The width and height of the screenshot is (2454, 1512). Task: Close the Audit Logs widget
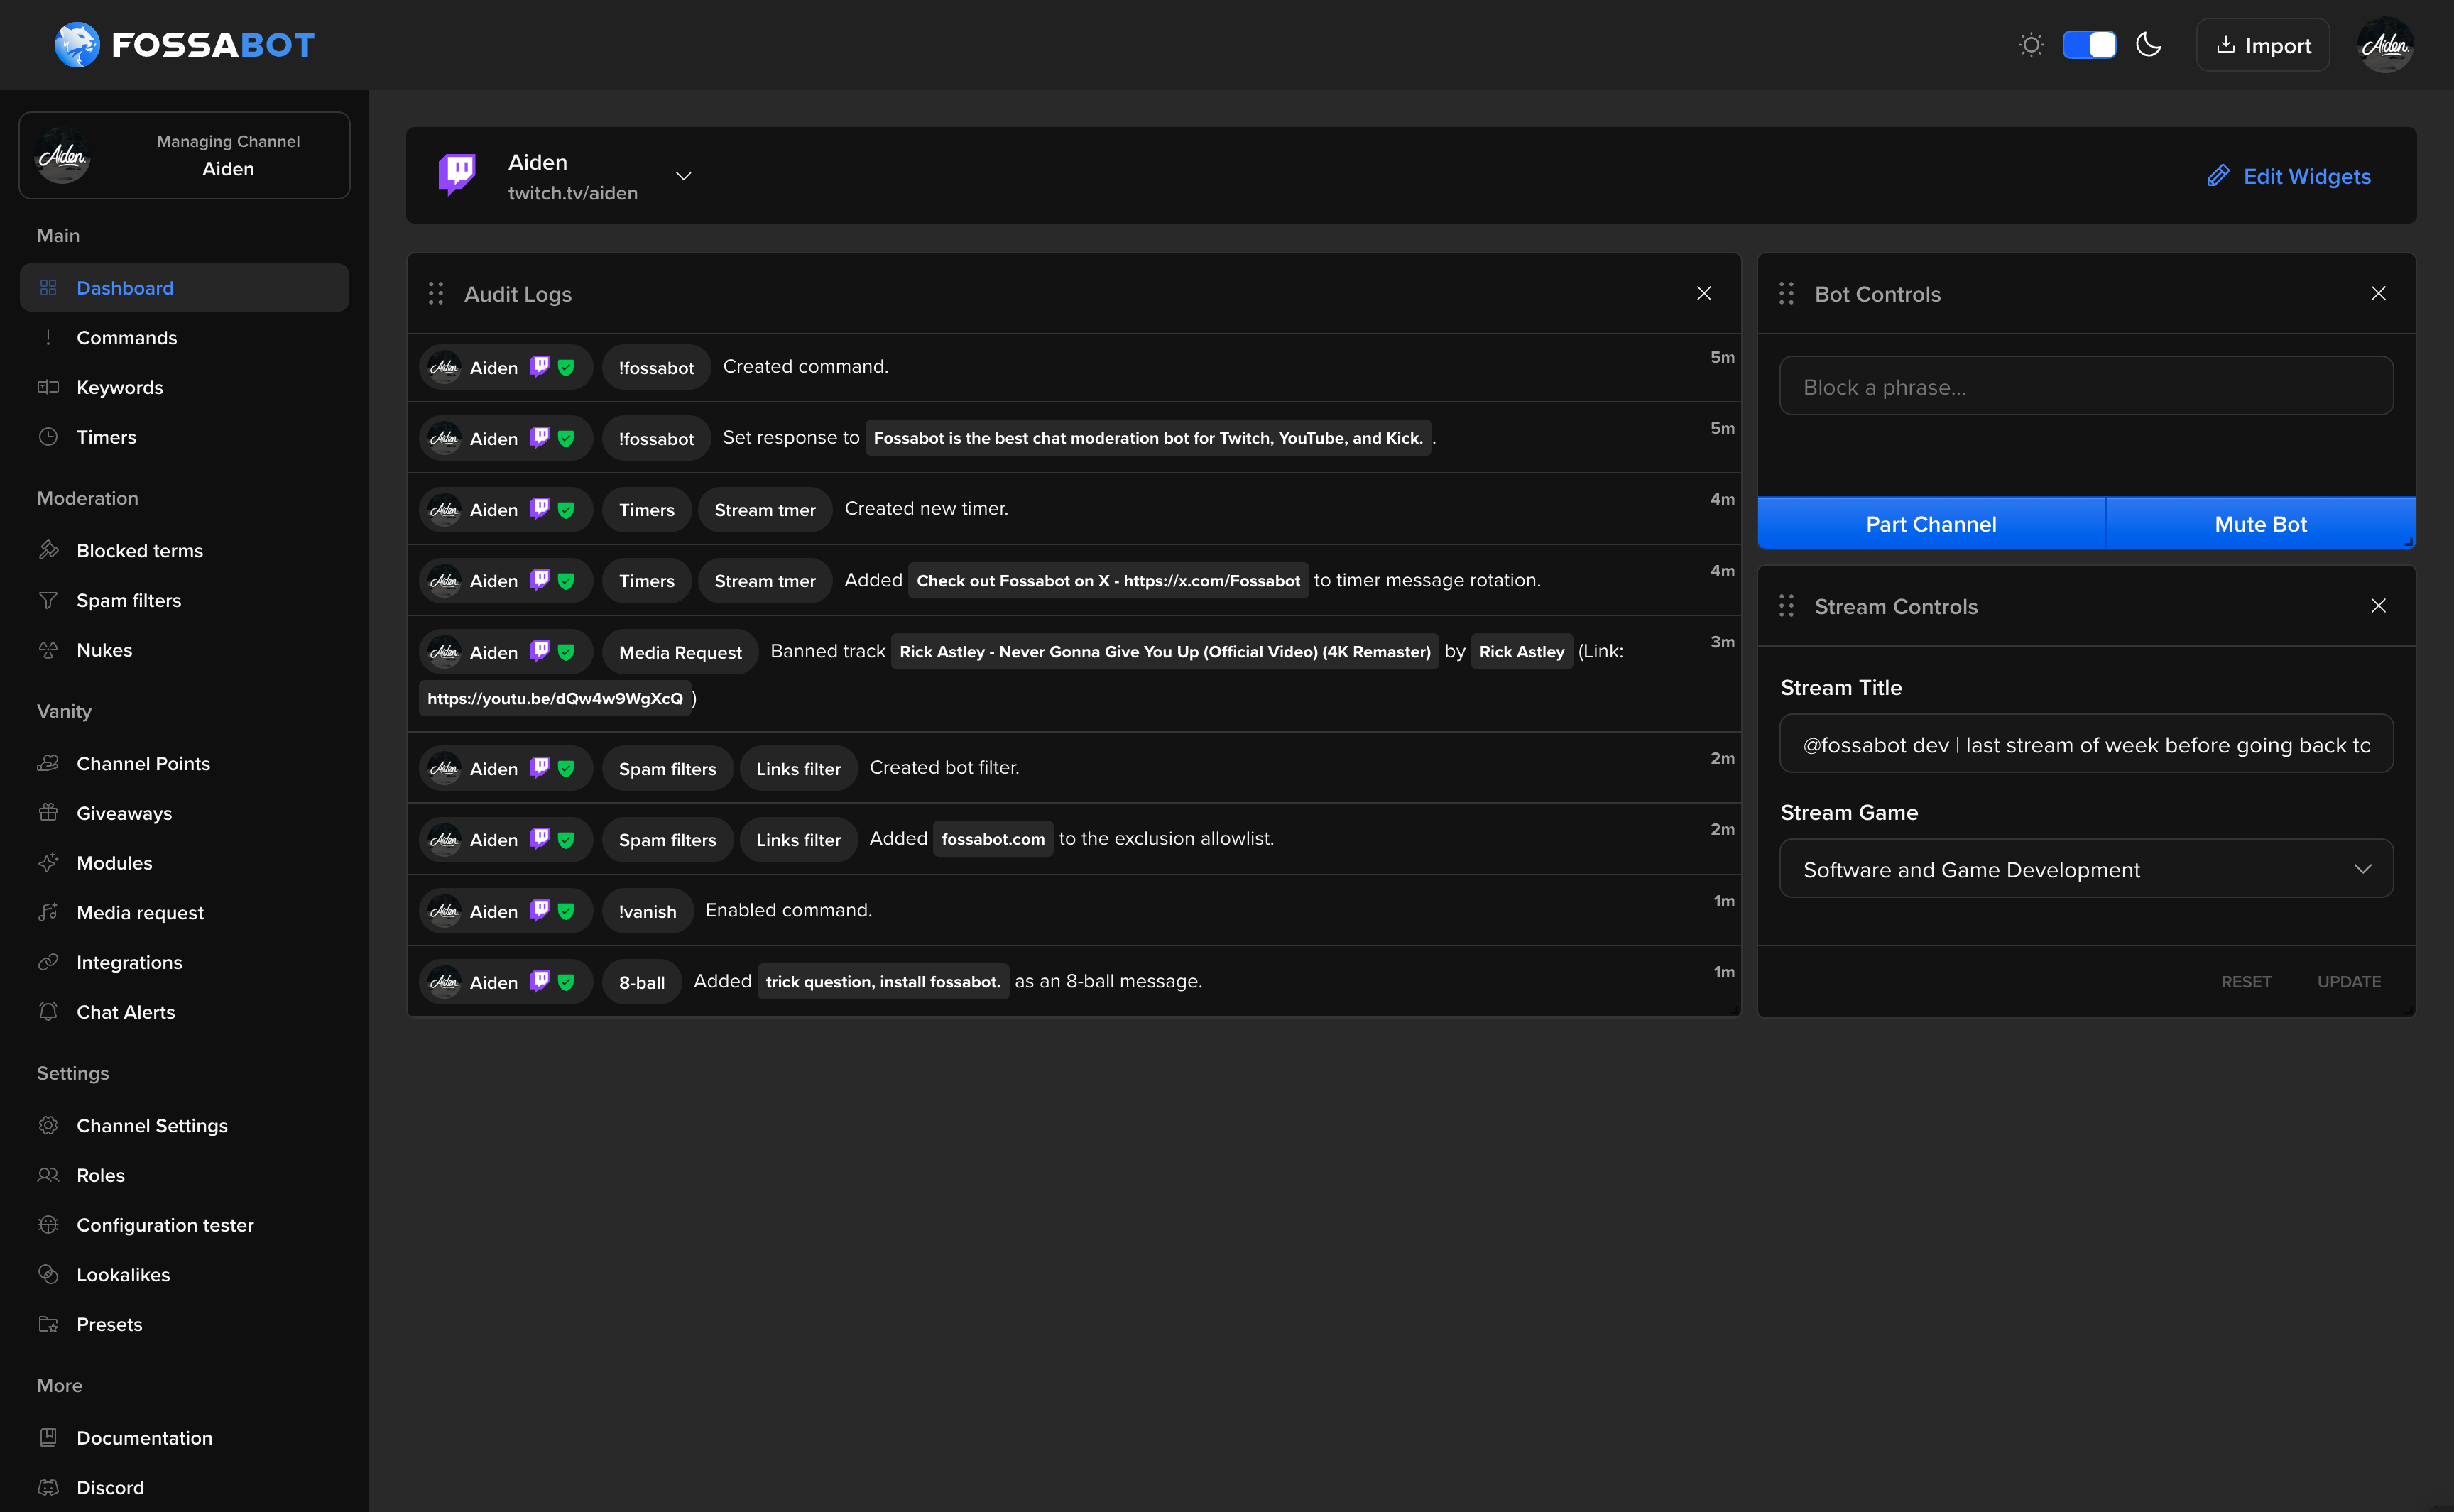coord(1704,293)
